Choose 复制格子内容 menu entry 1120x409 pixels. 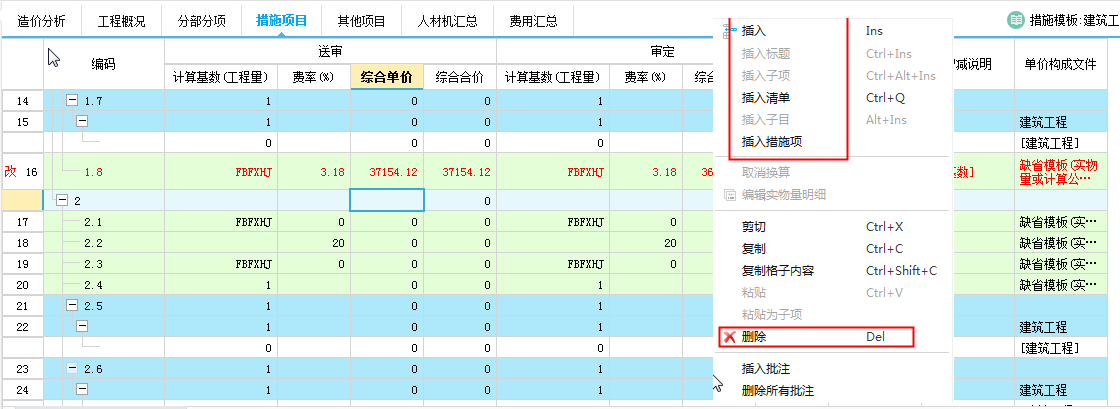[x=777, y=271]
